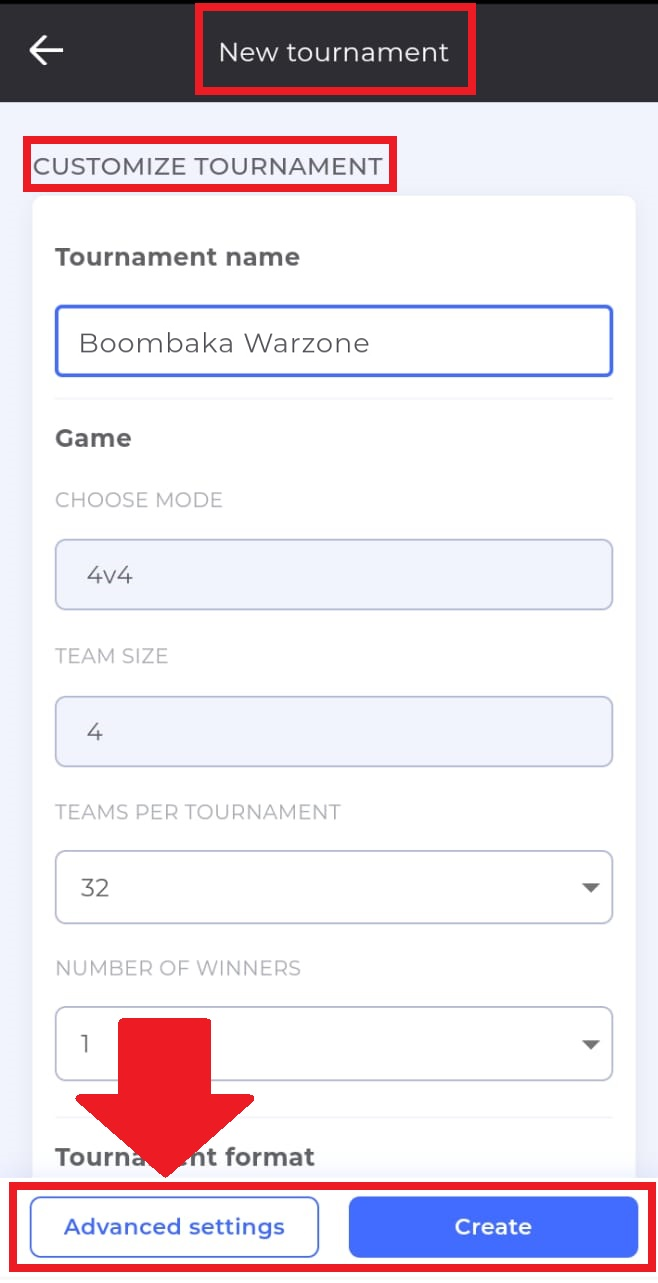658x1283 pixels.
Task: Select the 4v4 choose mode field
Action: 333,575
